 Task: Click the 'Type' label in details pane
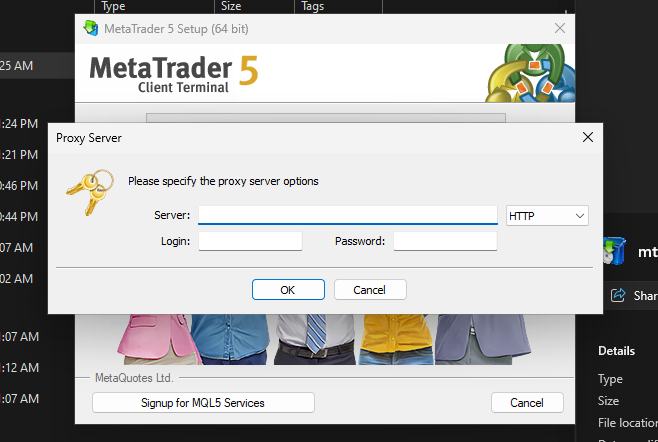click(x=610, y=379)
